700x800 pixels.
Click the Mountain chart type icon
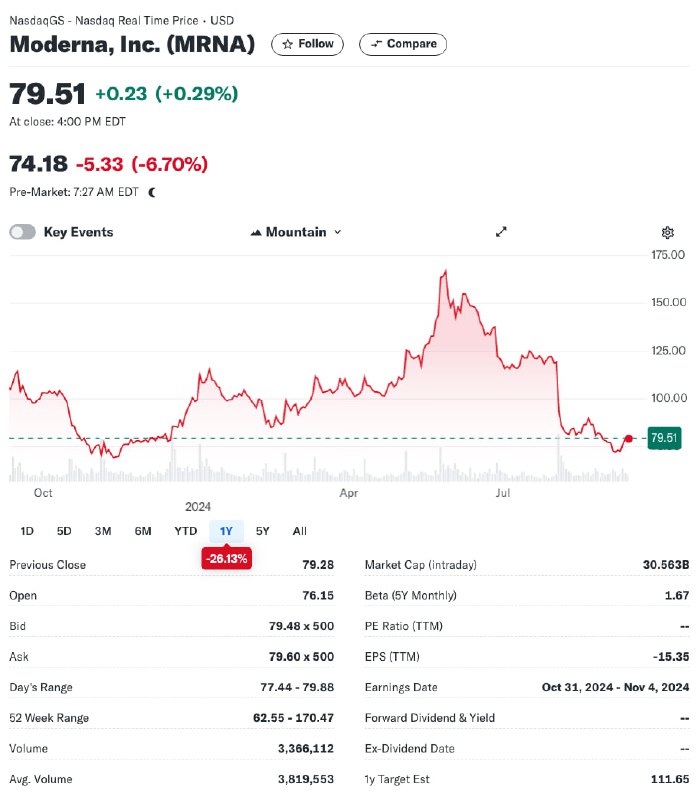tap(256, 232)
